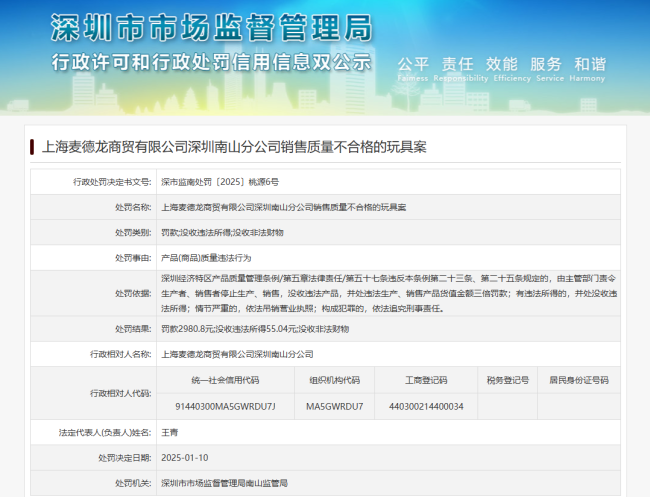This screenshot has height=497, width=650.
Task: Click the 组织机构代码 column header
Action: tap(335, 380)
